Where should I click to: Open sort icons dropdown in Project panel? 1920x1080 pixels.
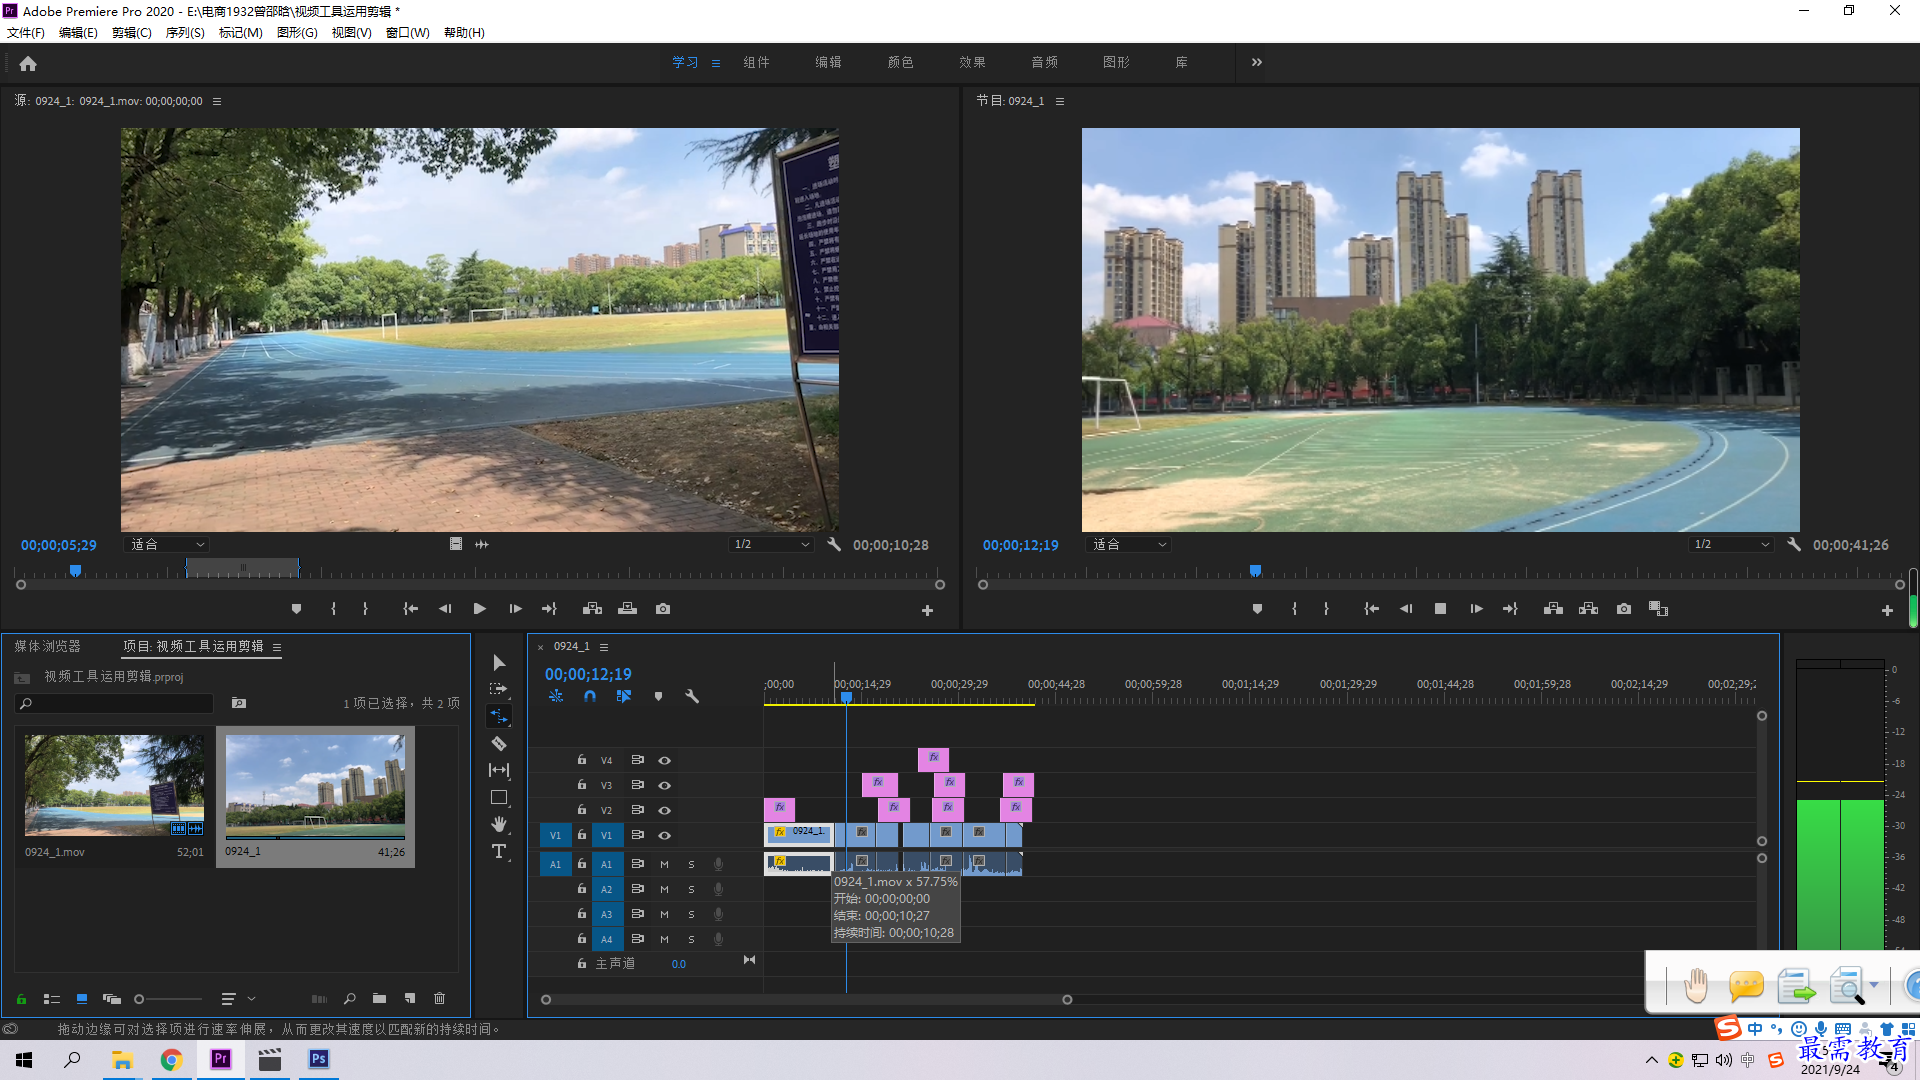click(236, 998)
